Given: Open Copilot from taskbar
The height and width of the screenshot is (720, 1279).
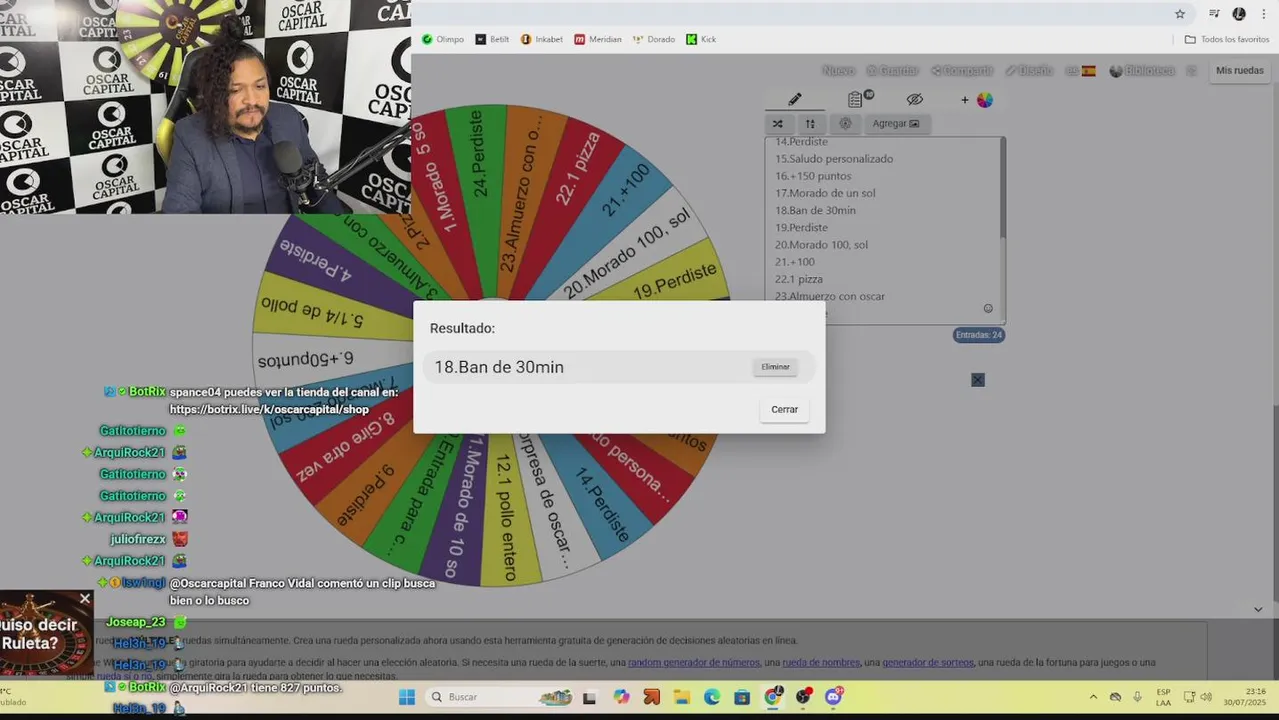Looking at the screenshot, I should click(x=621, y=697).
